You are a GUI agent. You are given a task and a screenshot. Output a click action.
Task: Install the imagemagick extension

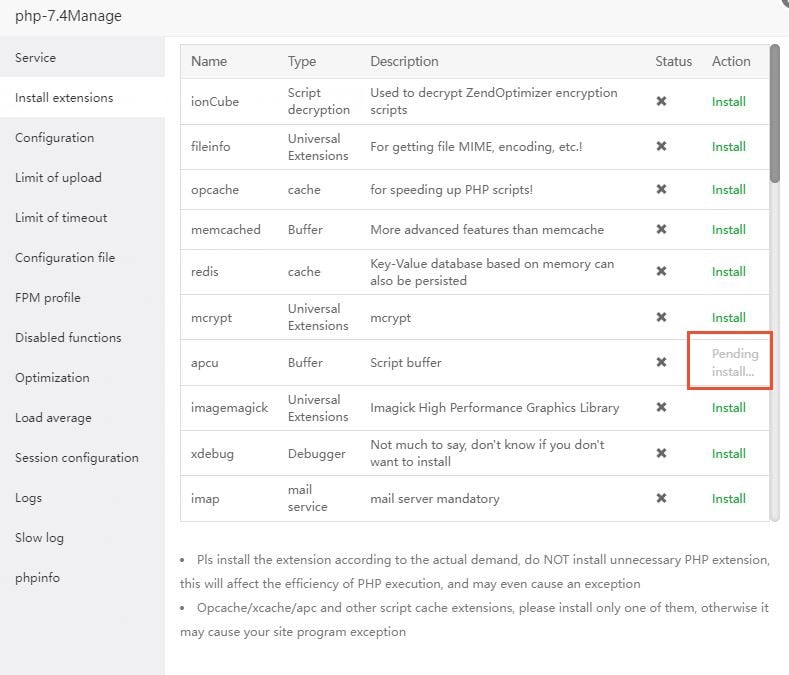coord(729,407)
